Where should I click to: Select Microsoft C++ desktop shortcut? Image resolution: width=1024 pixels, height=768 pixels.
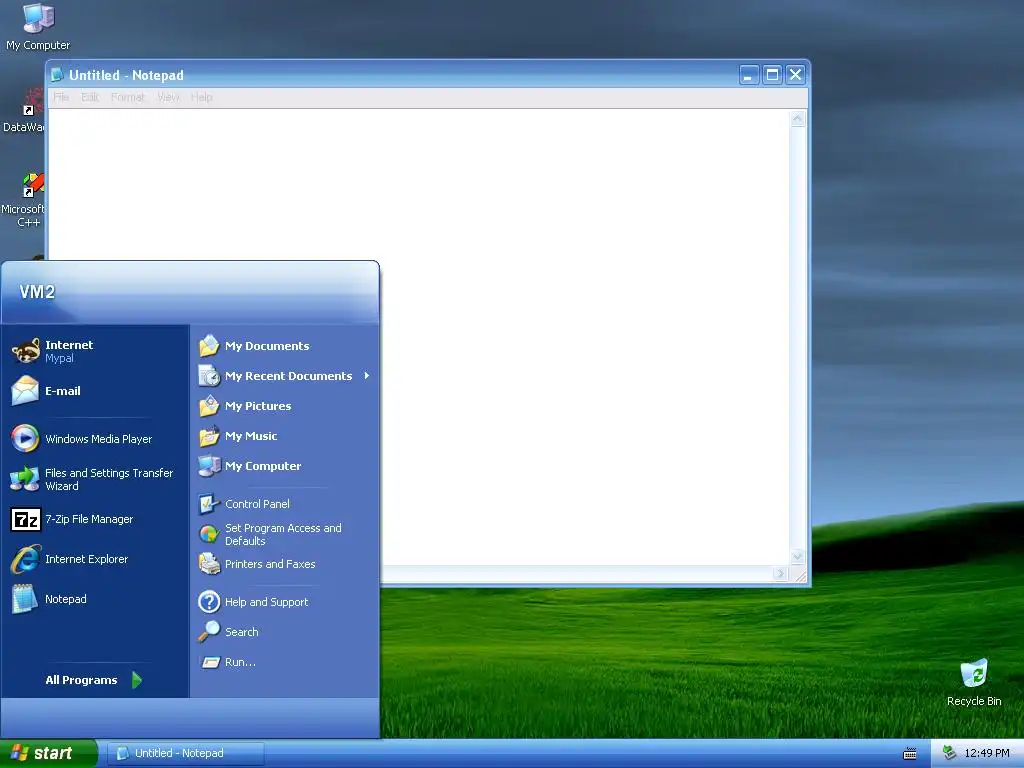(33, 185)
